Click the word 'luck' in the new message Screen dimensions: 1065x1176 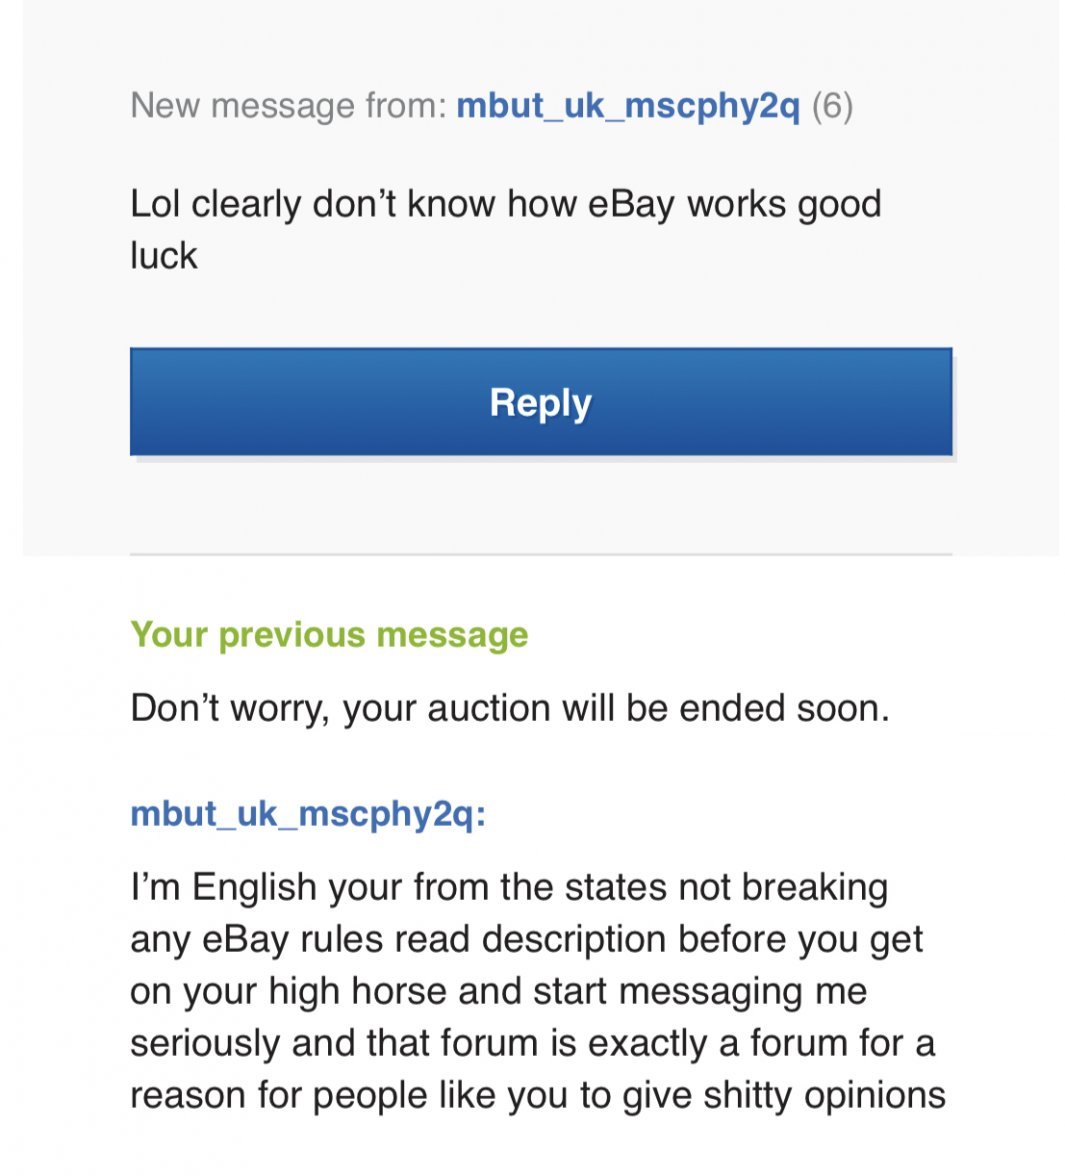coord(164,256)
